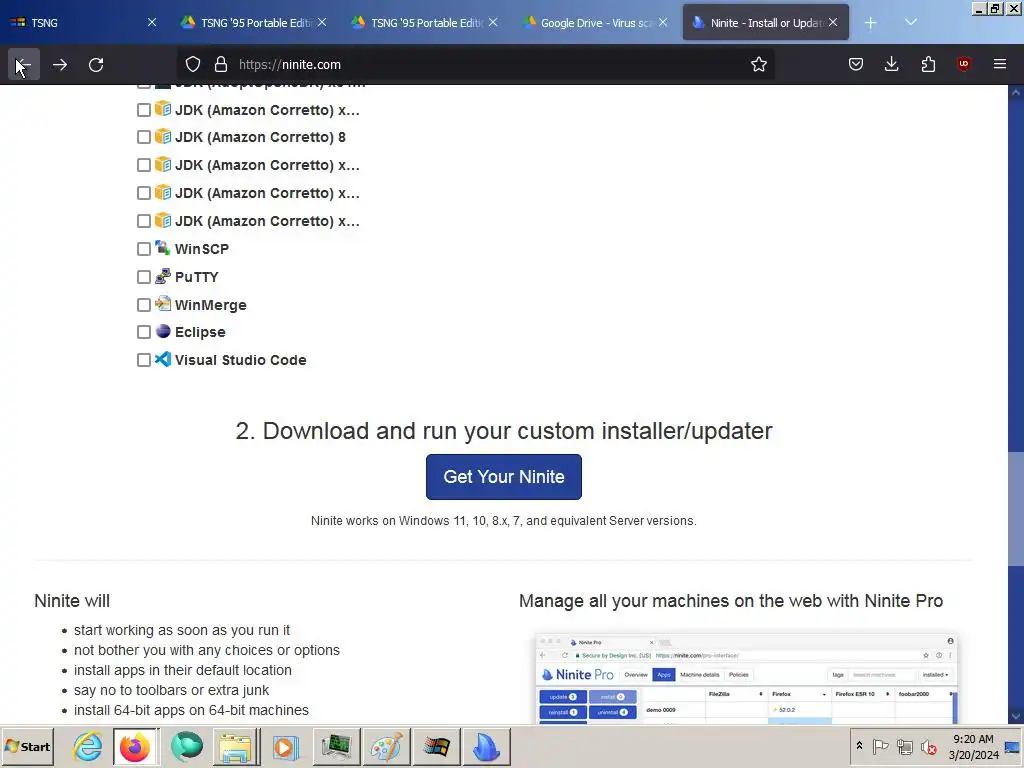
Task: Click the WinSCP app icon
Action: pos(163,248)
